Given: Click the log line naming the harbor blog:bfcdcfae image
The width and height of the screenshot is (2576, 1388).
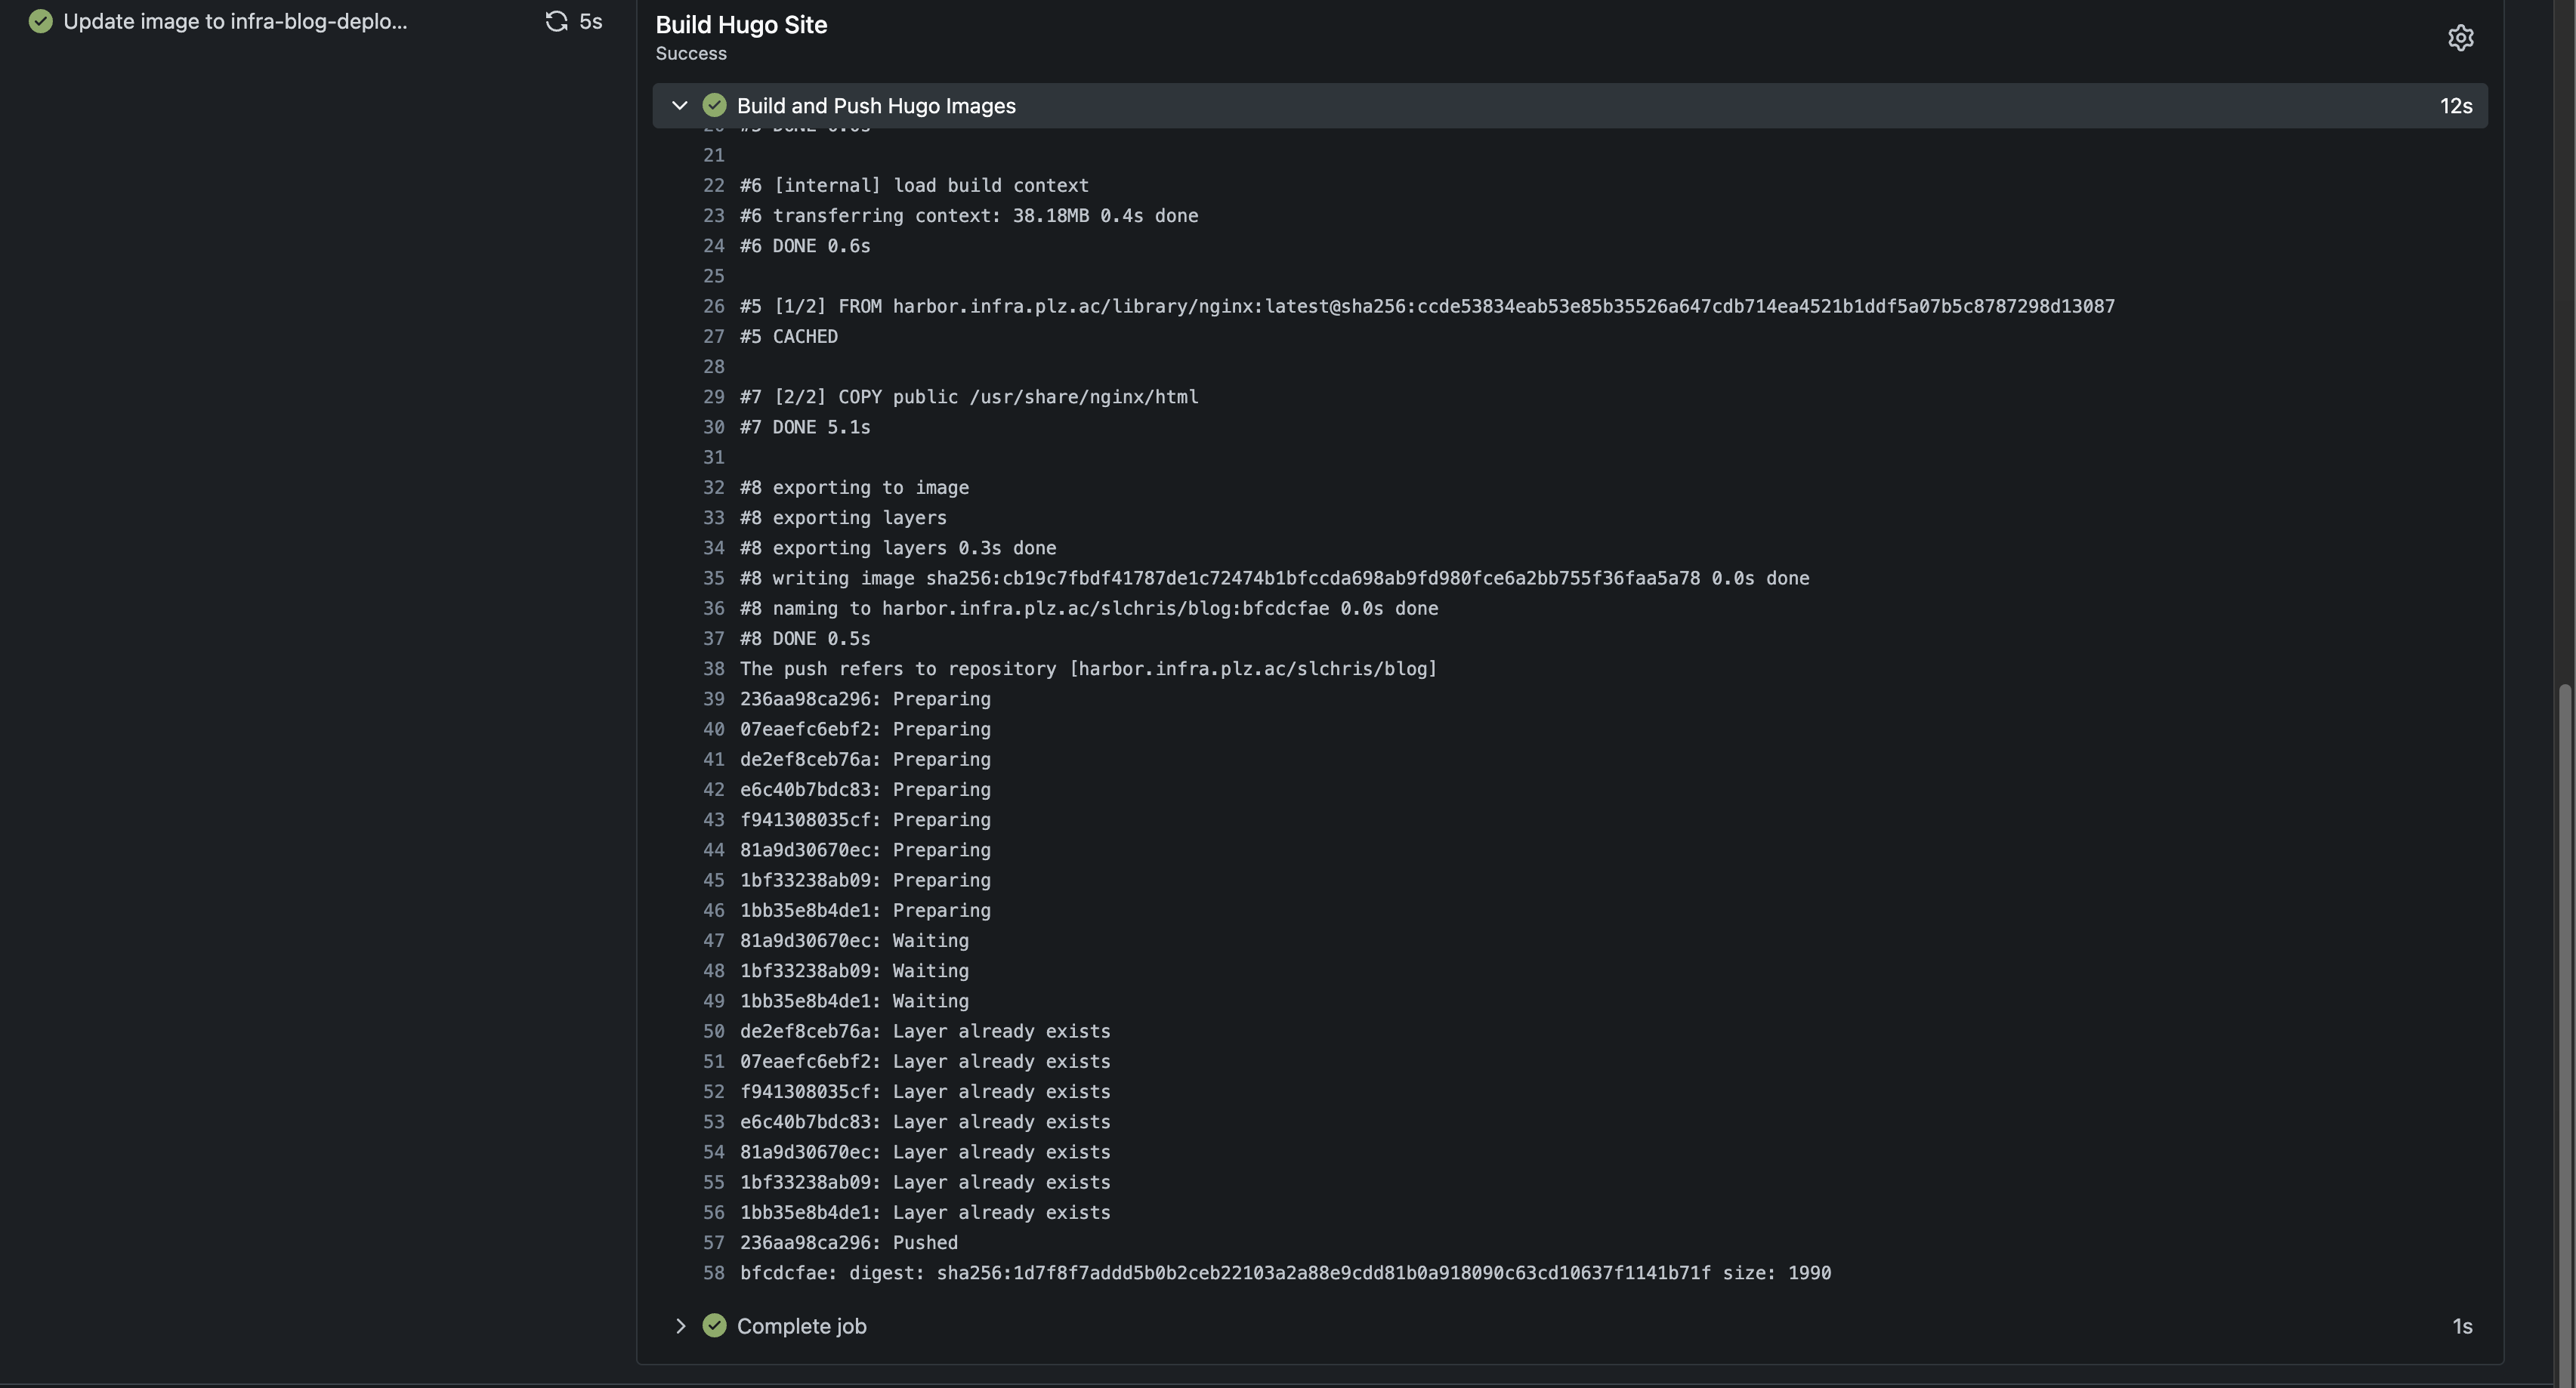Looking at the screenshot, I should tap(1088, 608).
